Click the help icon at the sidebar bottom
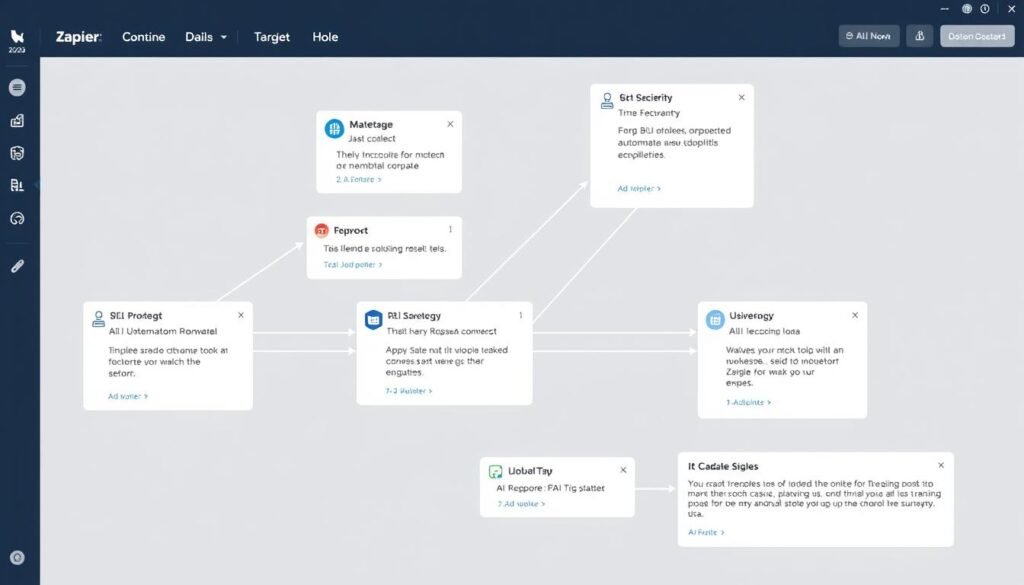Image resolution: width=1024 pixels, height=585 pixels. (x=16, y=557)
